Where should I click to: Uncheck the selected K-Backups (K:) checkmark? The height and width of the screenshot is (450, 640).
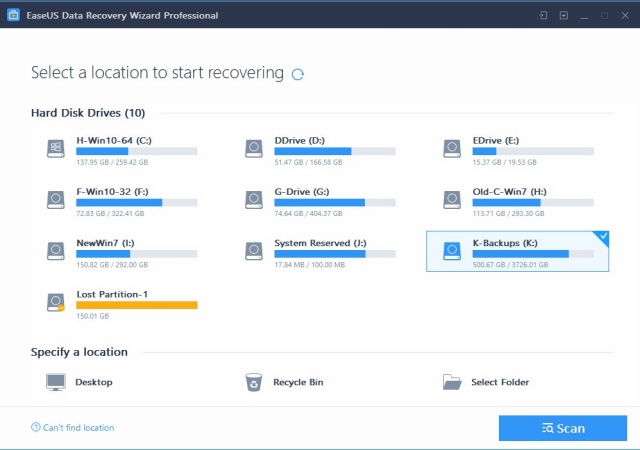pyautogui.click(x=600, y=238)
